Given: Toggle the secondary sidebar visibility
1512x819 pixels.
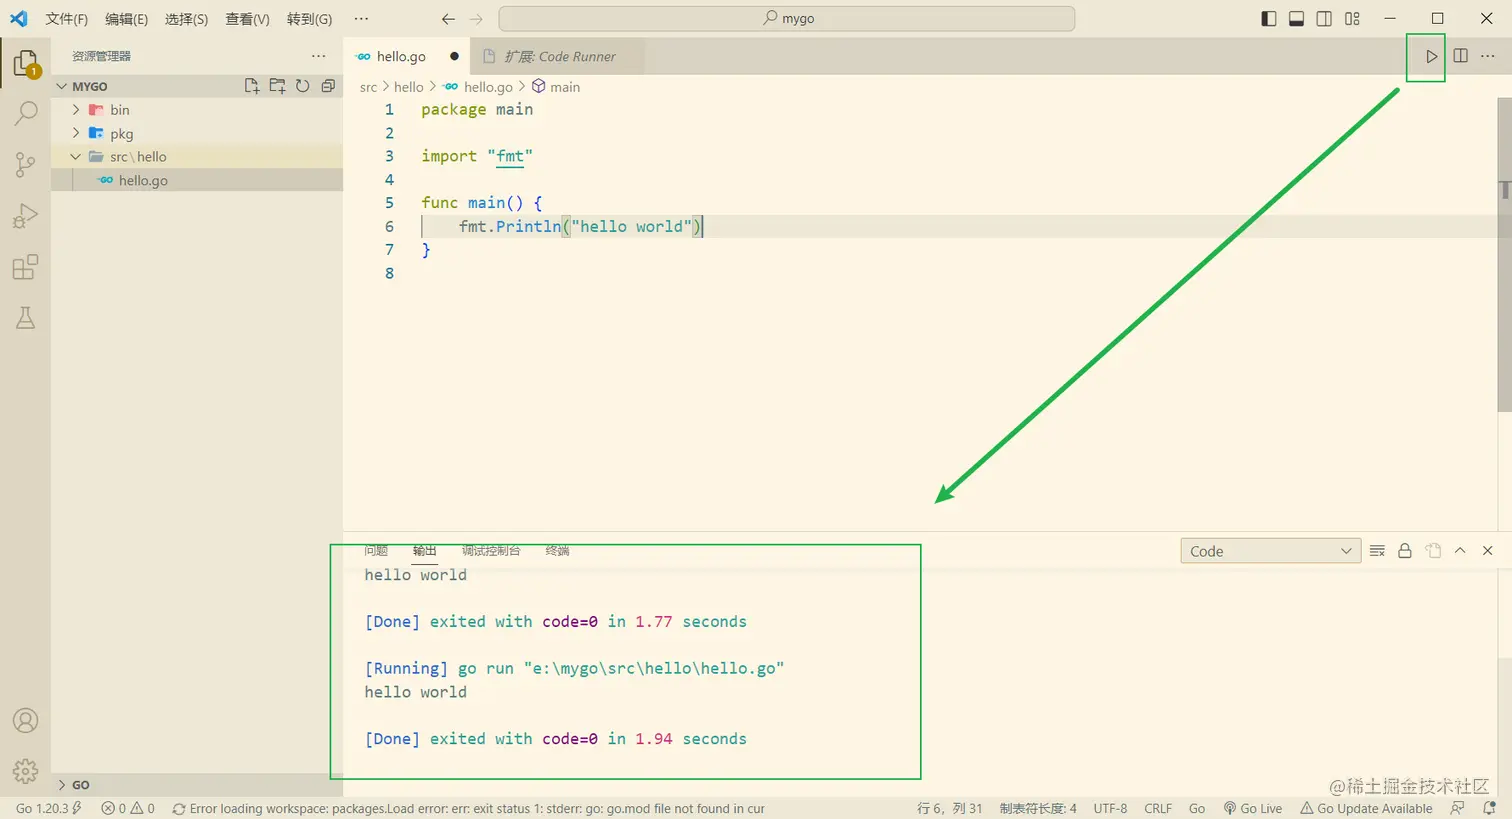Looking at the screenshot, I should (x=1324, y=19).
